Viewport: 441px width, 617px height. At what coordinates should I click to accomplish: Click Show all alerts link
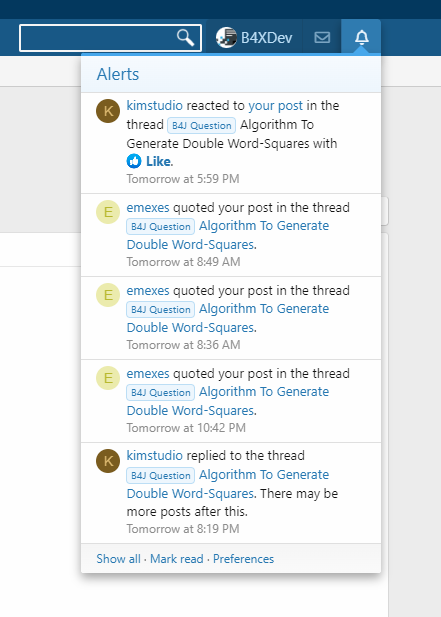118,559
